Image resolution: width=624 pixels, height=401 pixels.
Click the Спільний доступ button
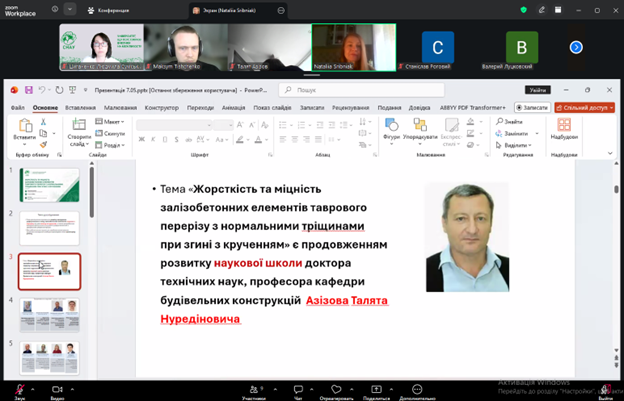coord(584,108)
